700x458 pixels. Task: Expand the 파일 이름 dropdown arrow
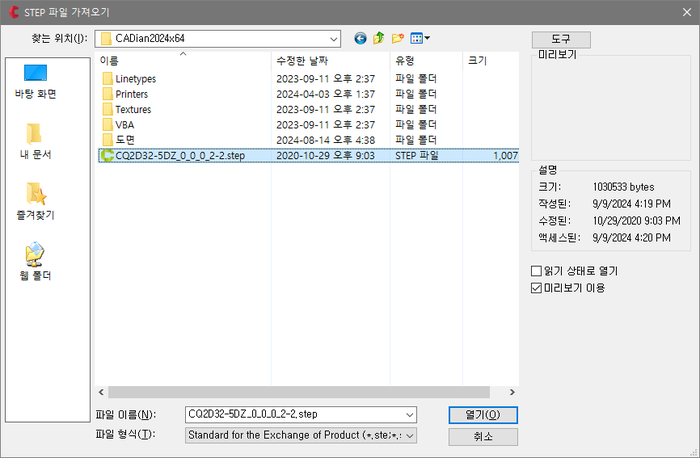409,414
